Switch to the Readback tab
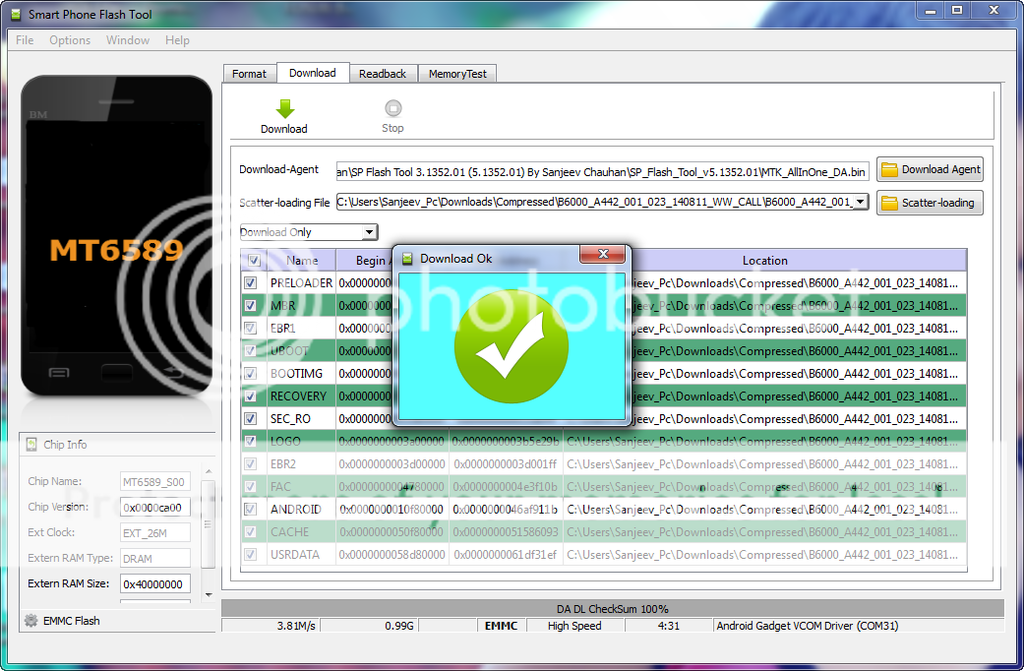Screen dimensions: 1024x671 coord(383,74)
